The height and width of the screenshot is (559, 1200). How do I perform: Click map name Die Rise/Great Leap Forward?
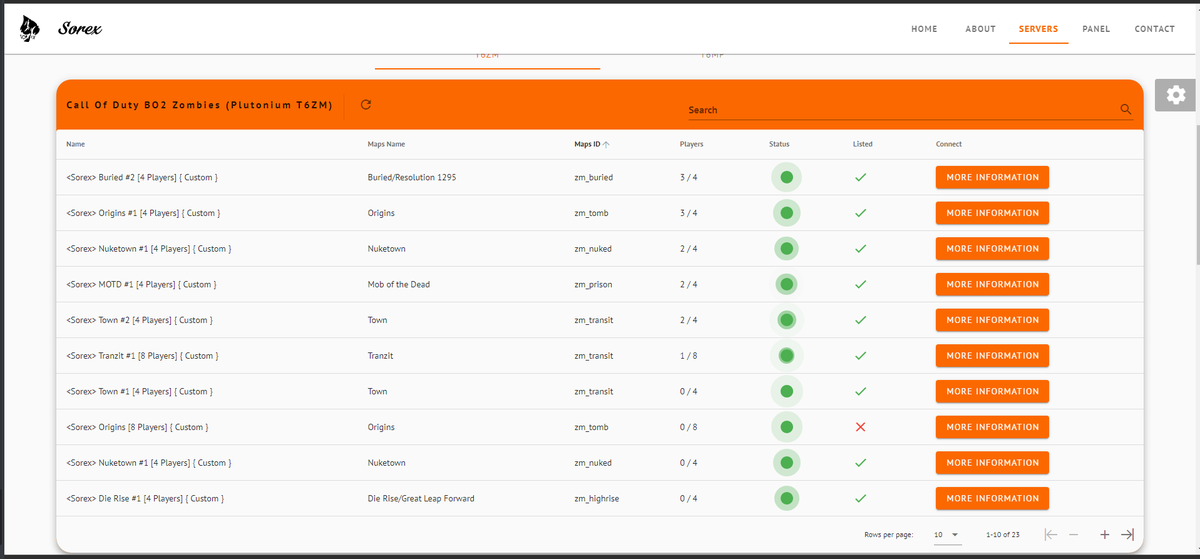click(421, 498)
